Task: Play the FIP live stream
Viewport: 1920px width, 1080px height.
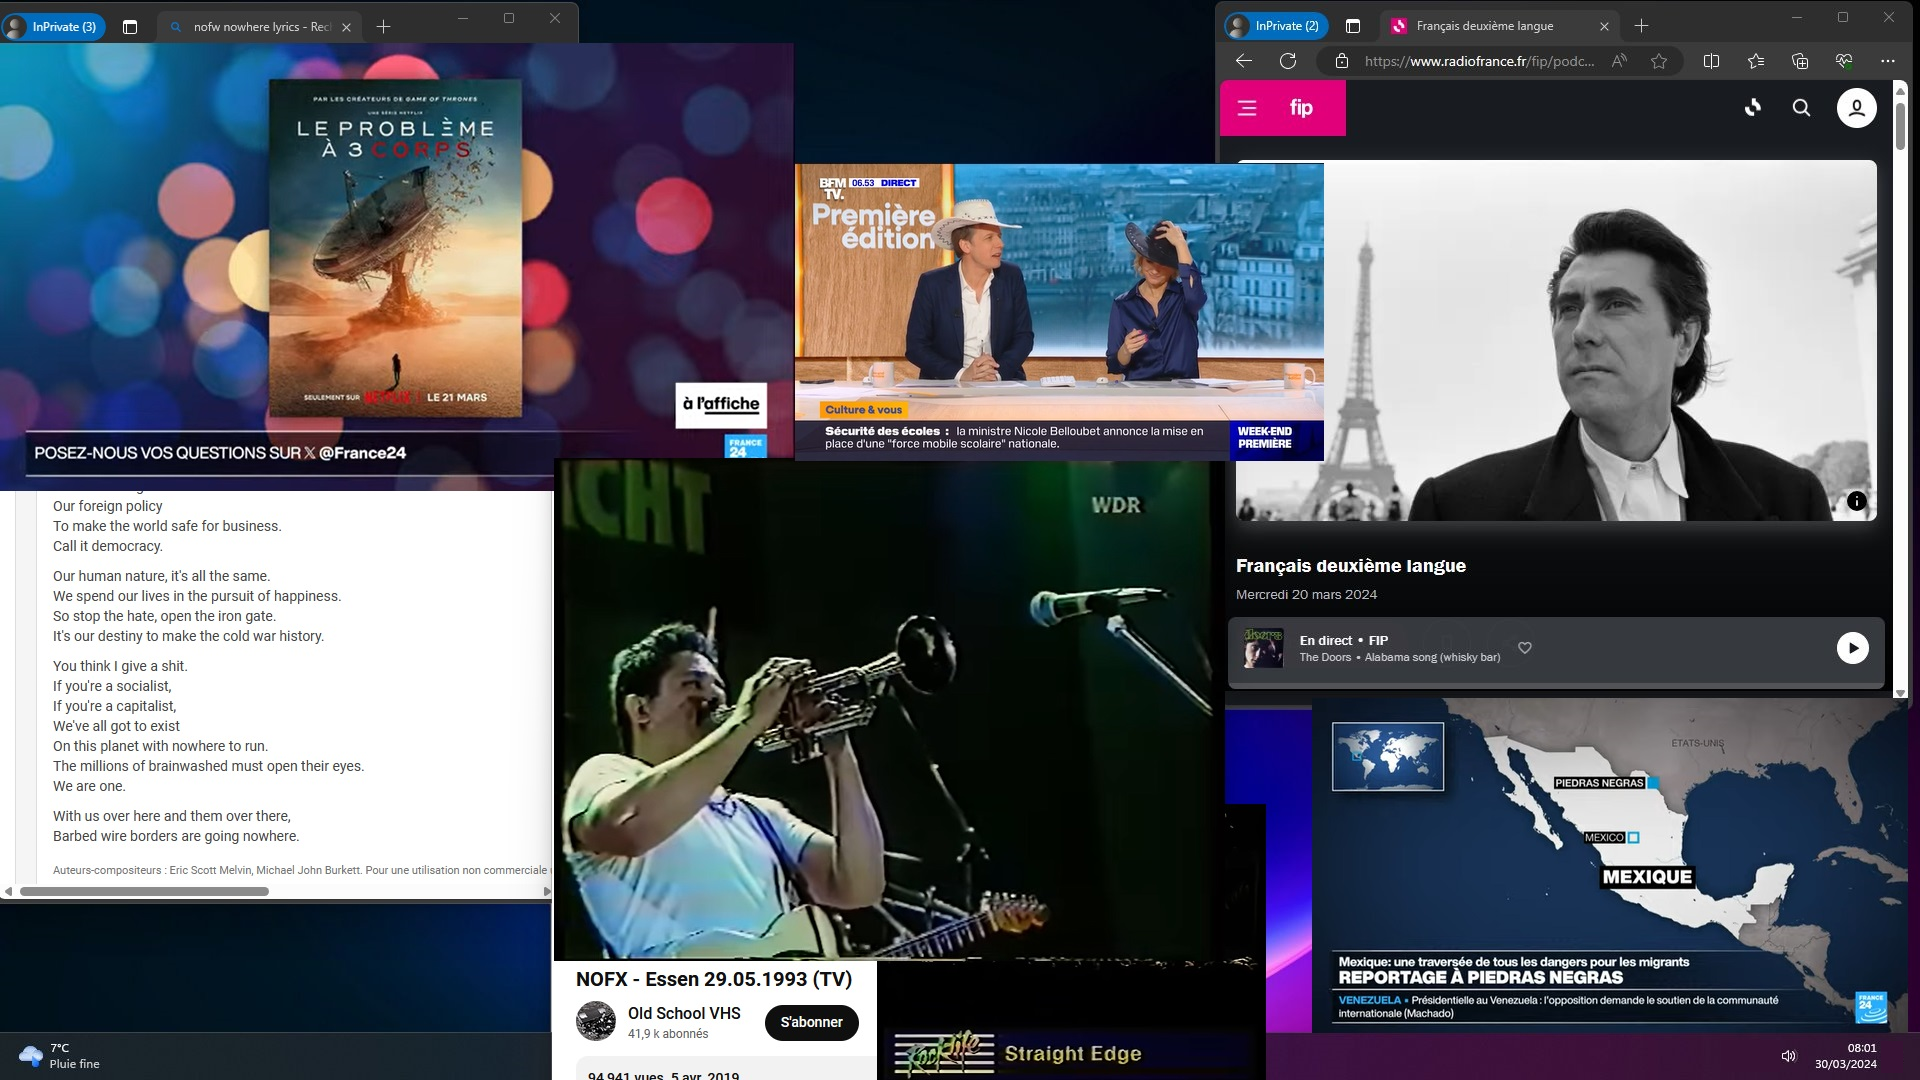Action: pyautogui.click(x=1852, y=648)
